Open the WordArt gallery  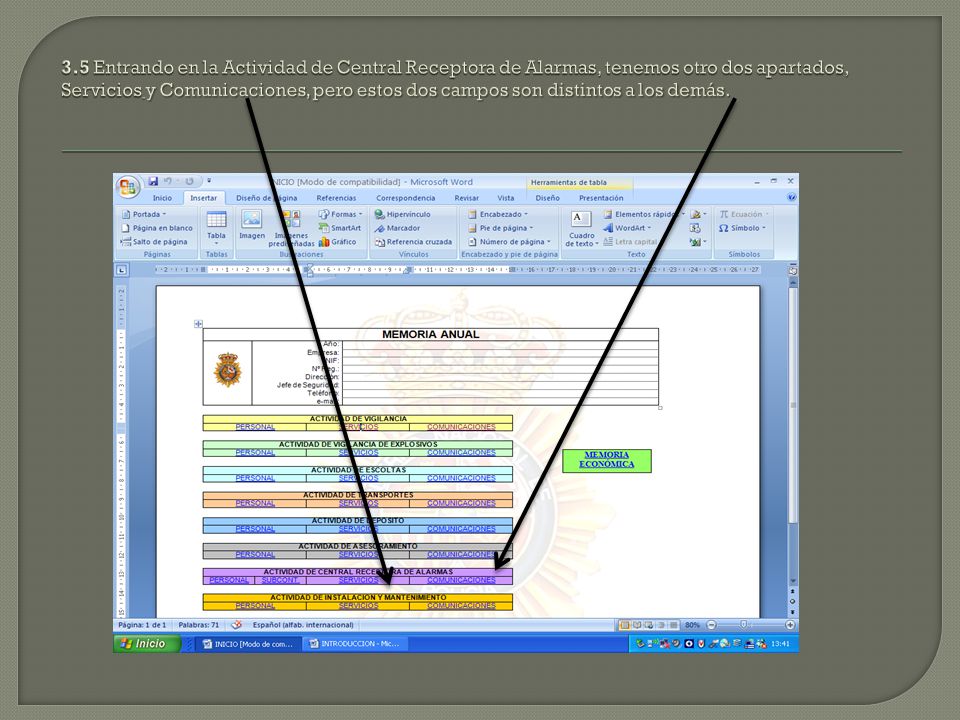[x=627, y=228]
